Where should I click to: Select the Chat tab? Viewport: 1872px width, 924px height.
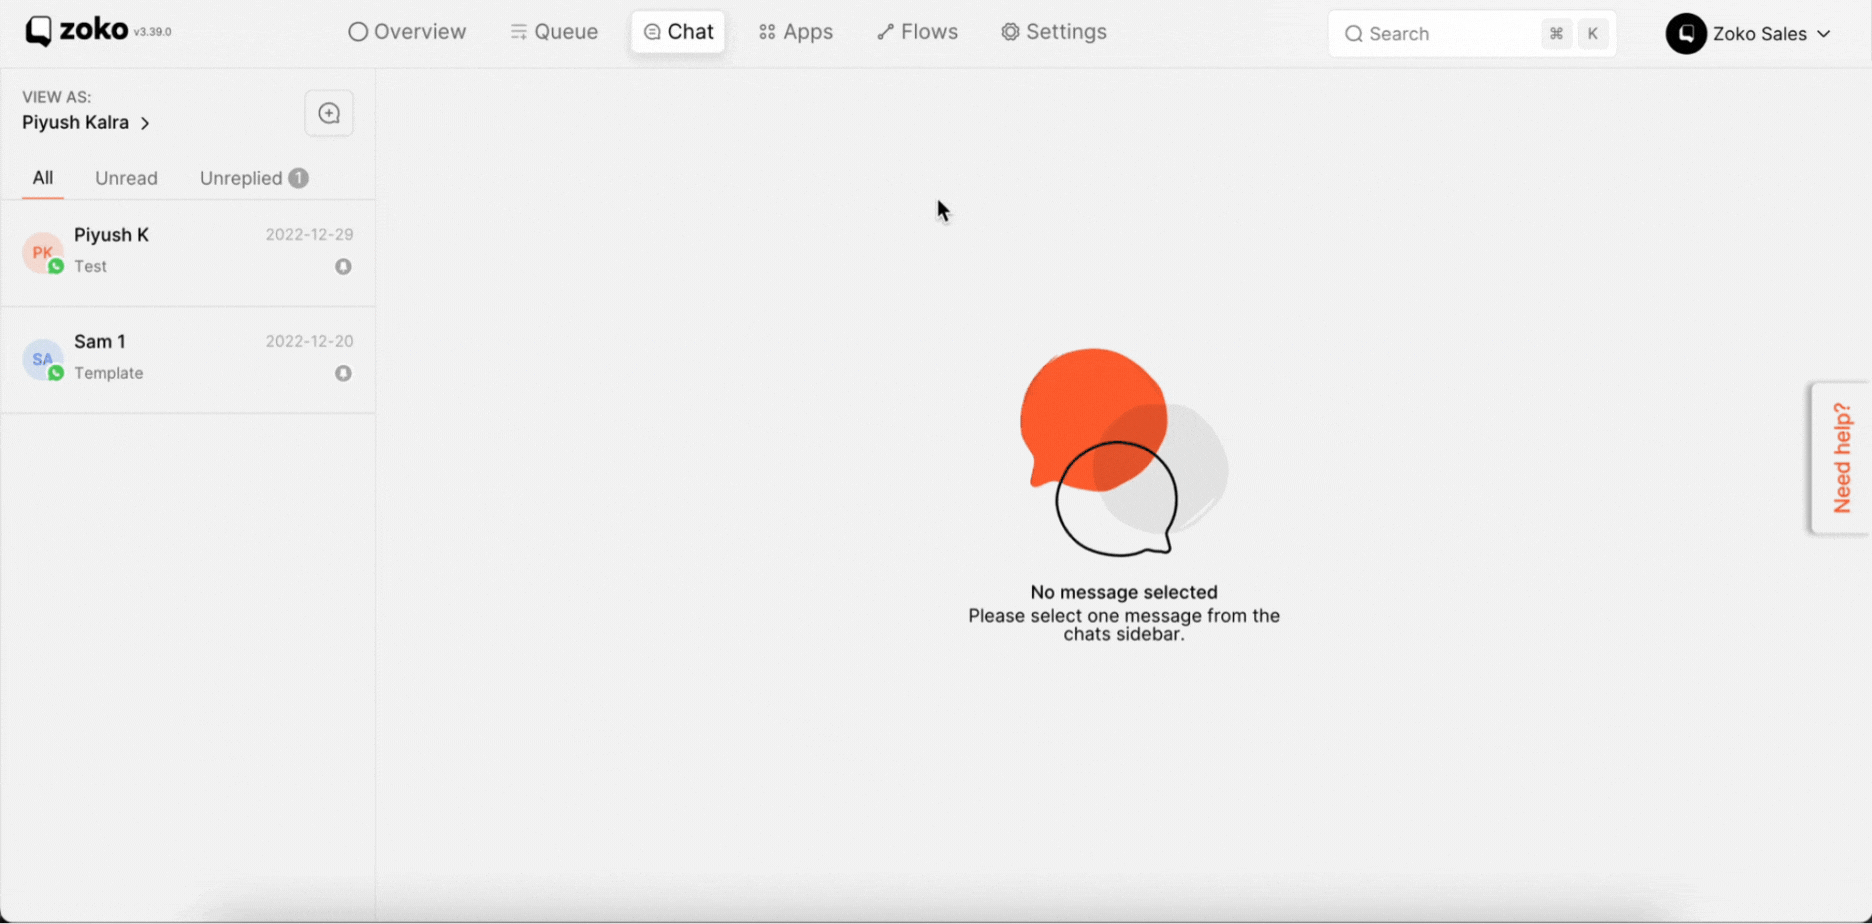(678, 32)
